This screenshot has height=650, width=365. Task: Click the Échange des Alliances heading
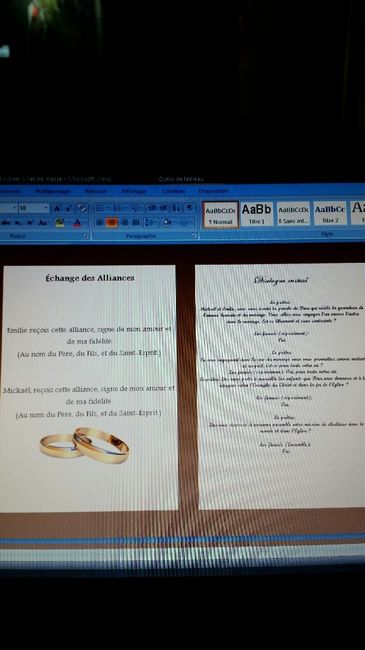coord(90,278)
